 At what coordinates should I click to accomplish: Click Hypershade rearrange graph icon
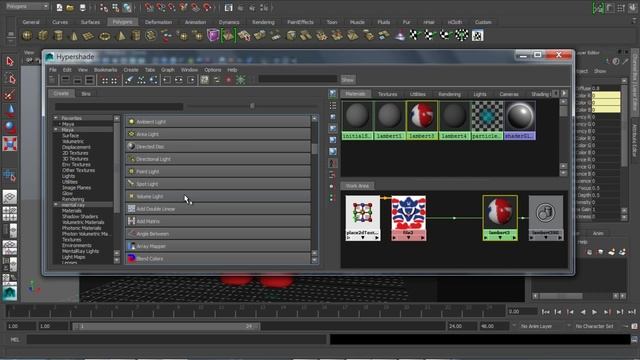(x=141, y=80)
